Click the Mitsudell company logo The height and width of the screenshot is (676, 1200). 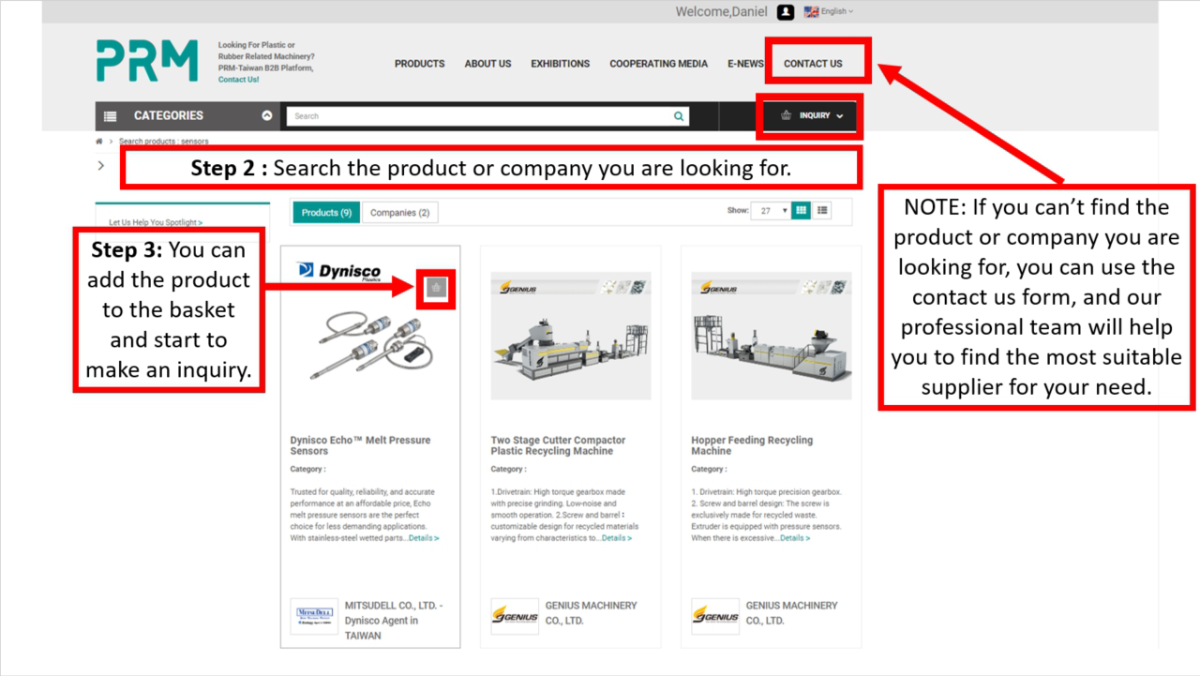314,616
